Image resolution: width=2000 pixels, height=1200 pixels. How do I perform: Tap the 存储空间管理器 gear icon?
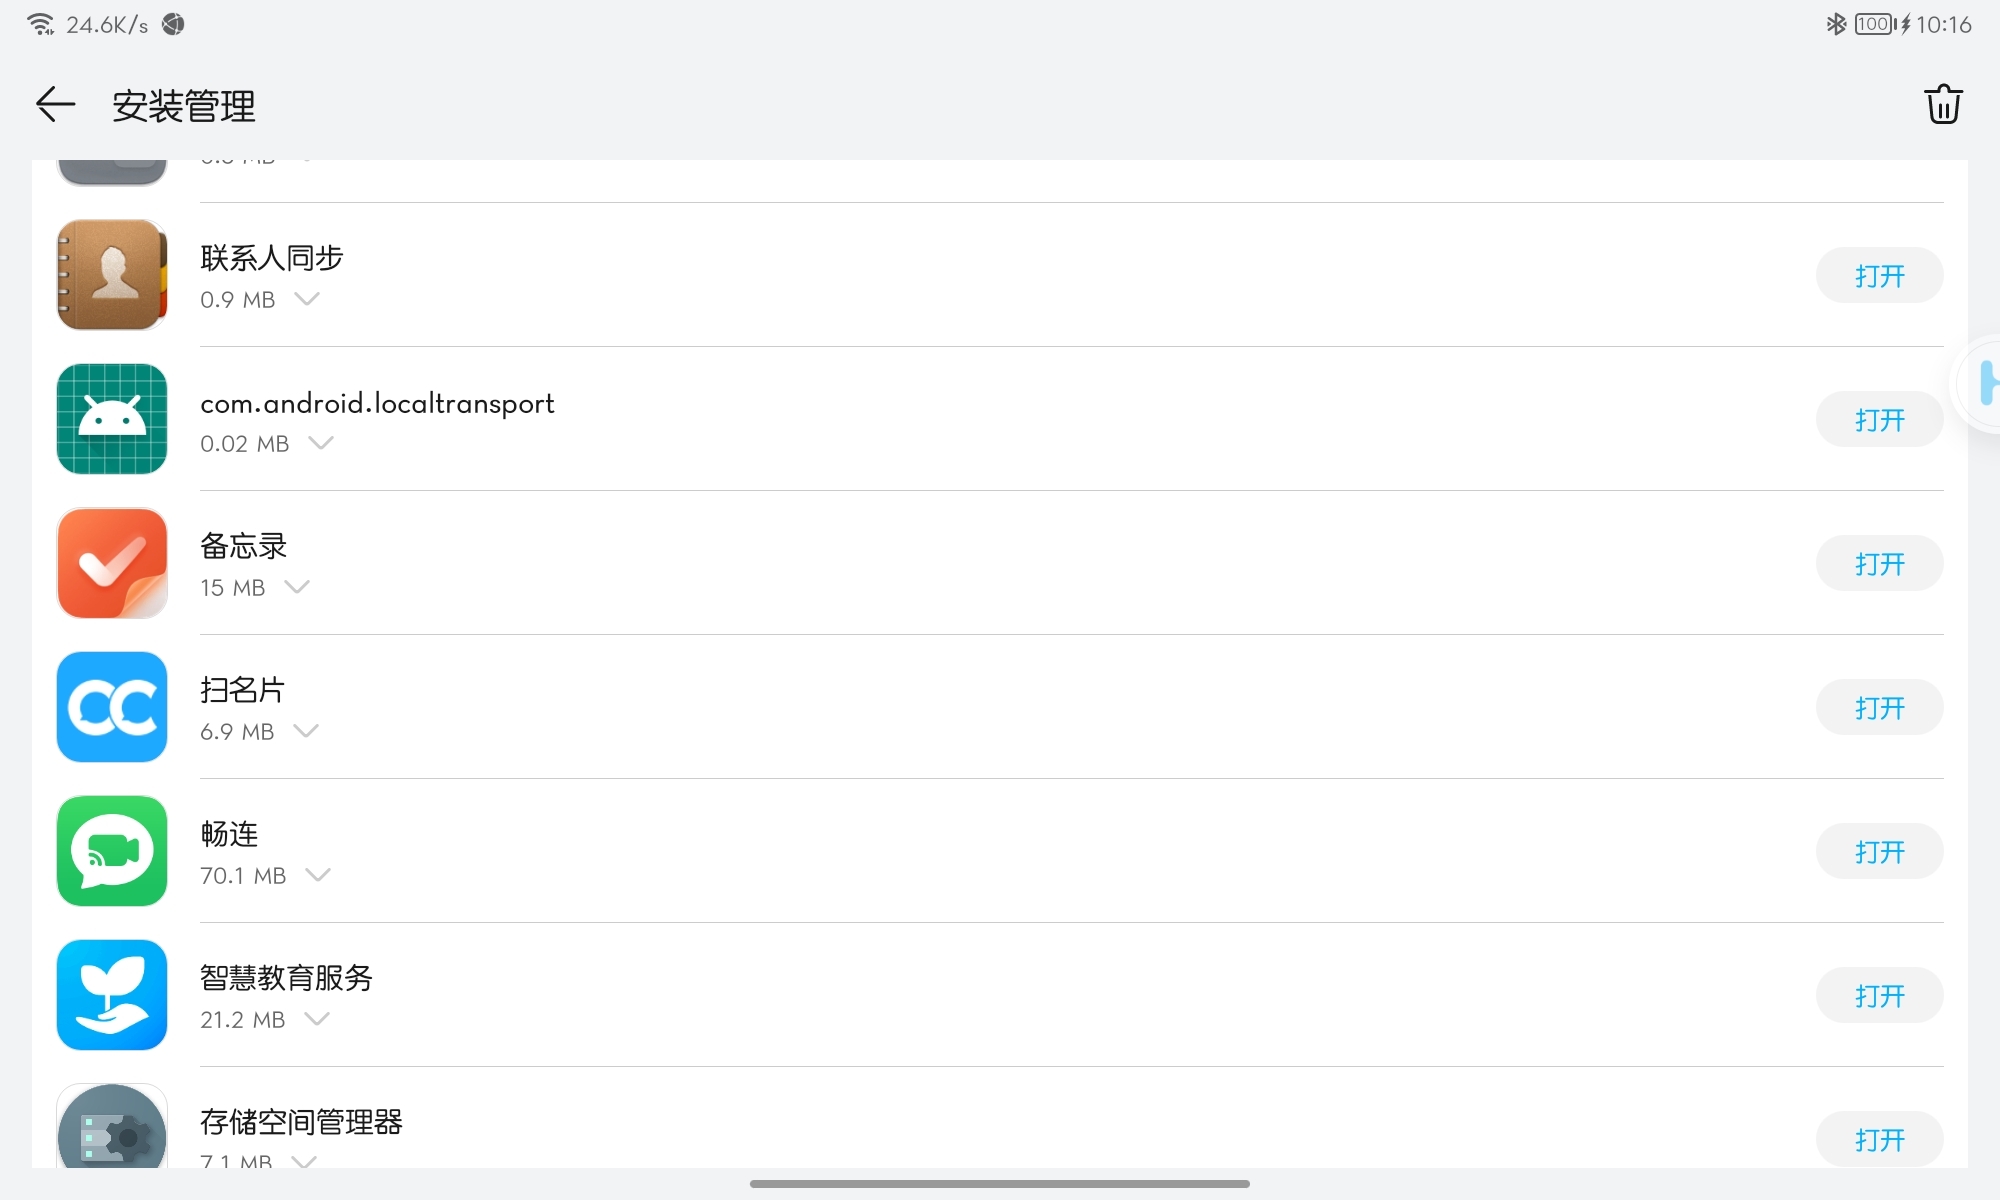[x=112, y=1128]
